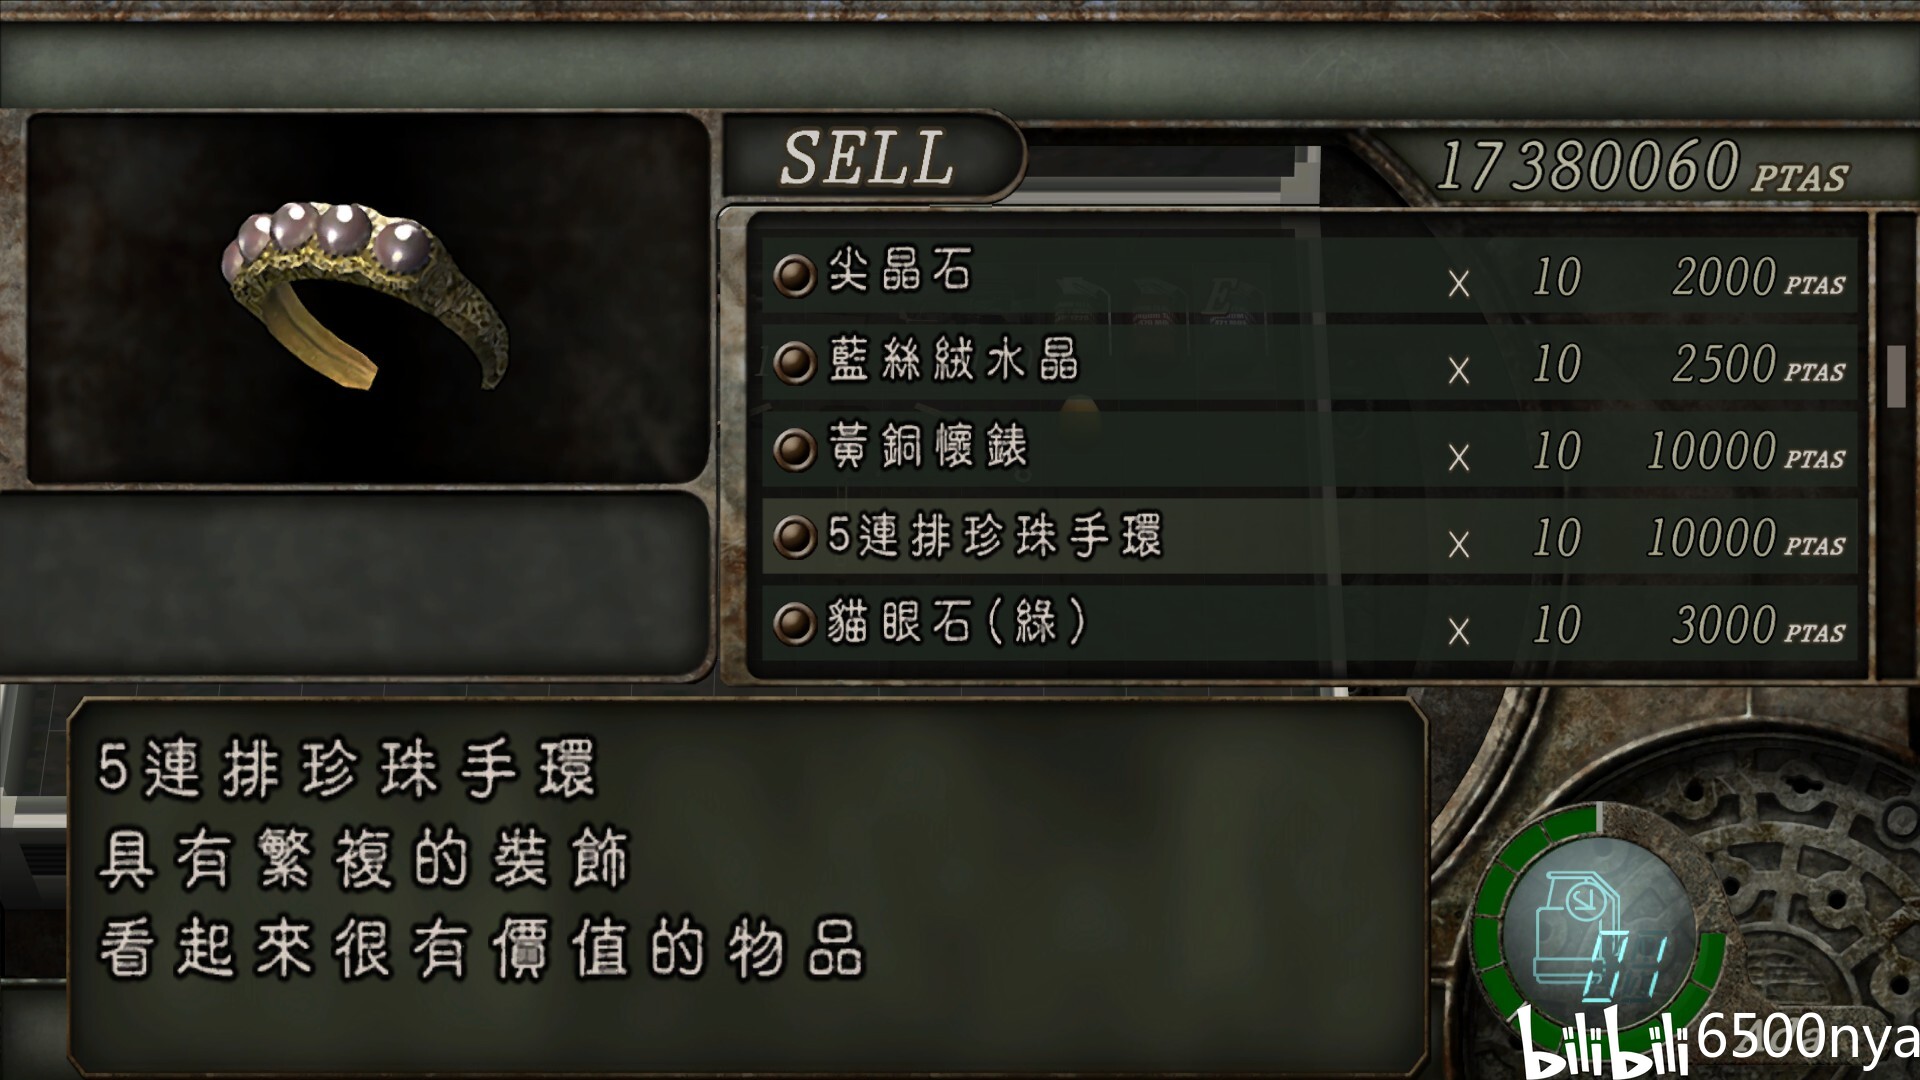Click the SELL tab header
1920x1080 pixels.
[x=870, y=158]
